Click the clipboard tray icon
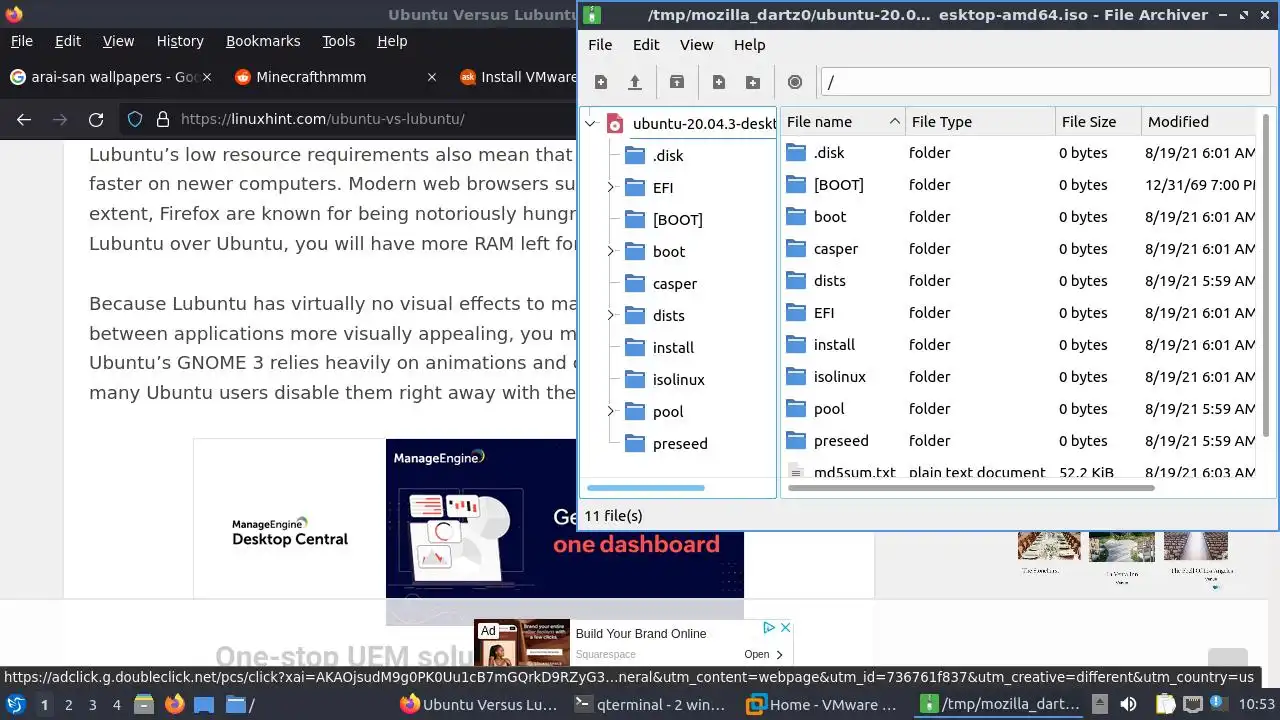The image size is (1280, 720). (1165, 705)
